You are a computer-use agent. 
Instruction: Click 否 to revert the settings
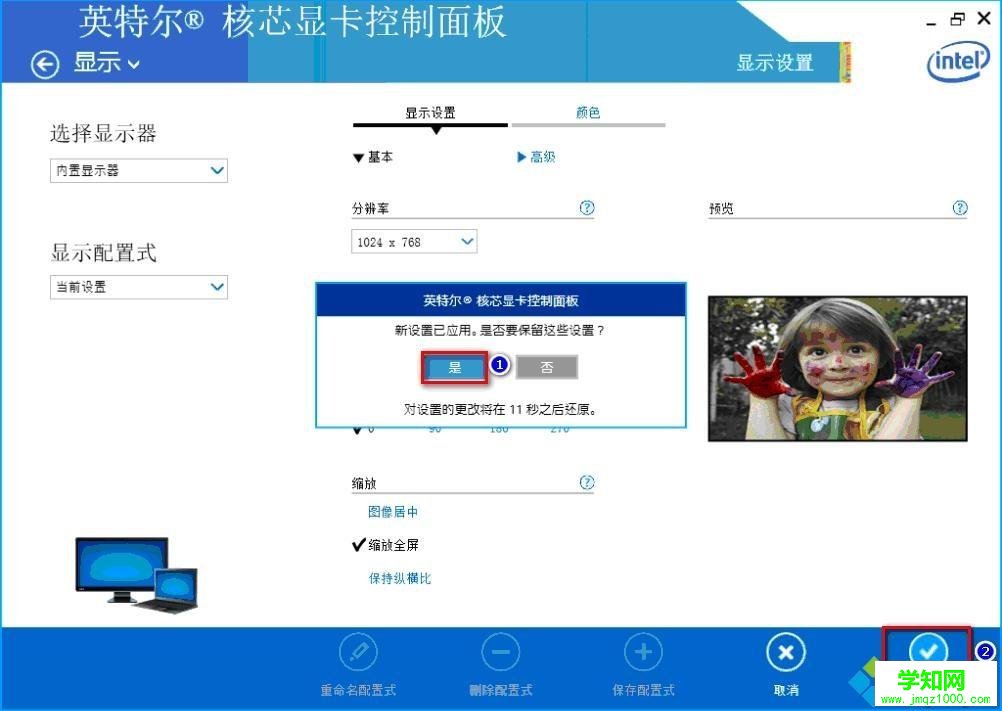tap(547, 367)
